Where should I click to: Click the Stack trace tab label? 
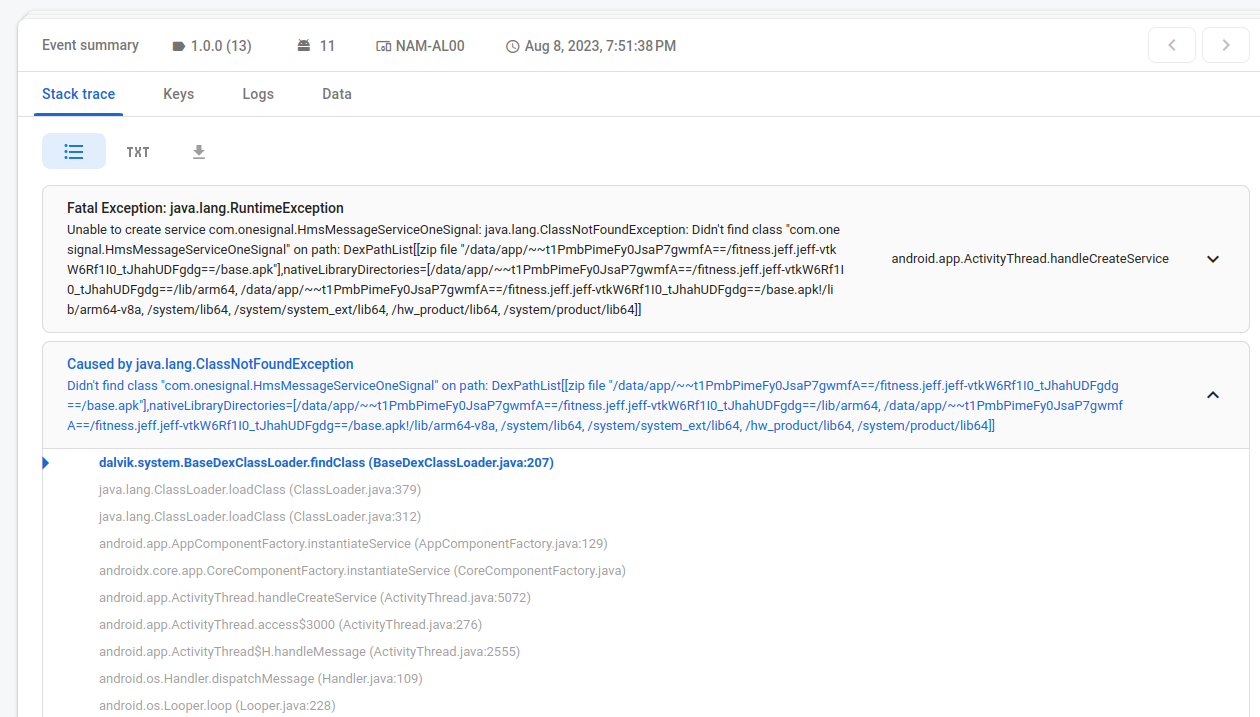click(78, 93)
